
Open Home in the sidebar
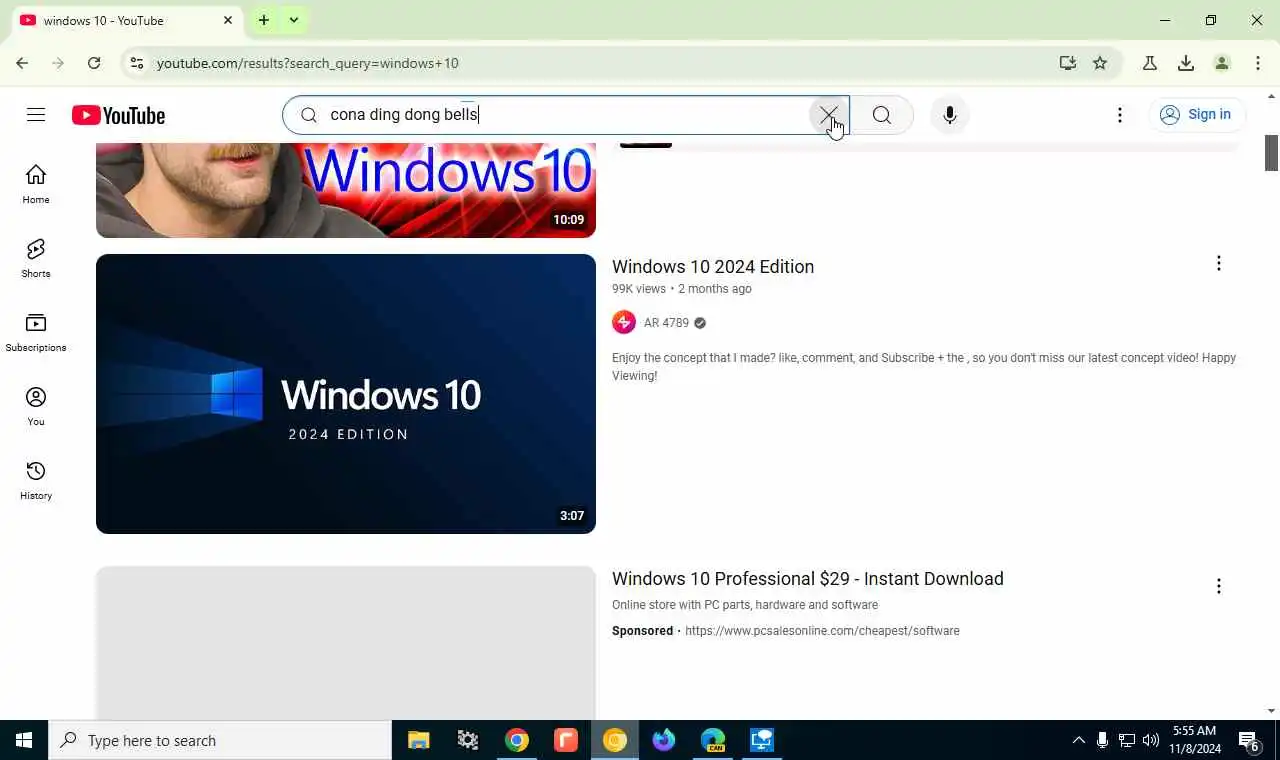[x=36, y=184]
